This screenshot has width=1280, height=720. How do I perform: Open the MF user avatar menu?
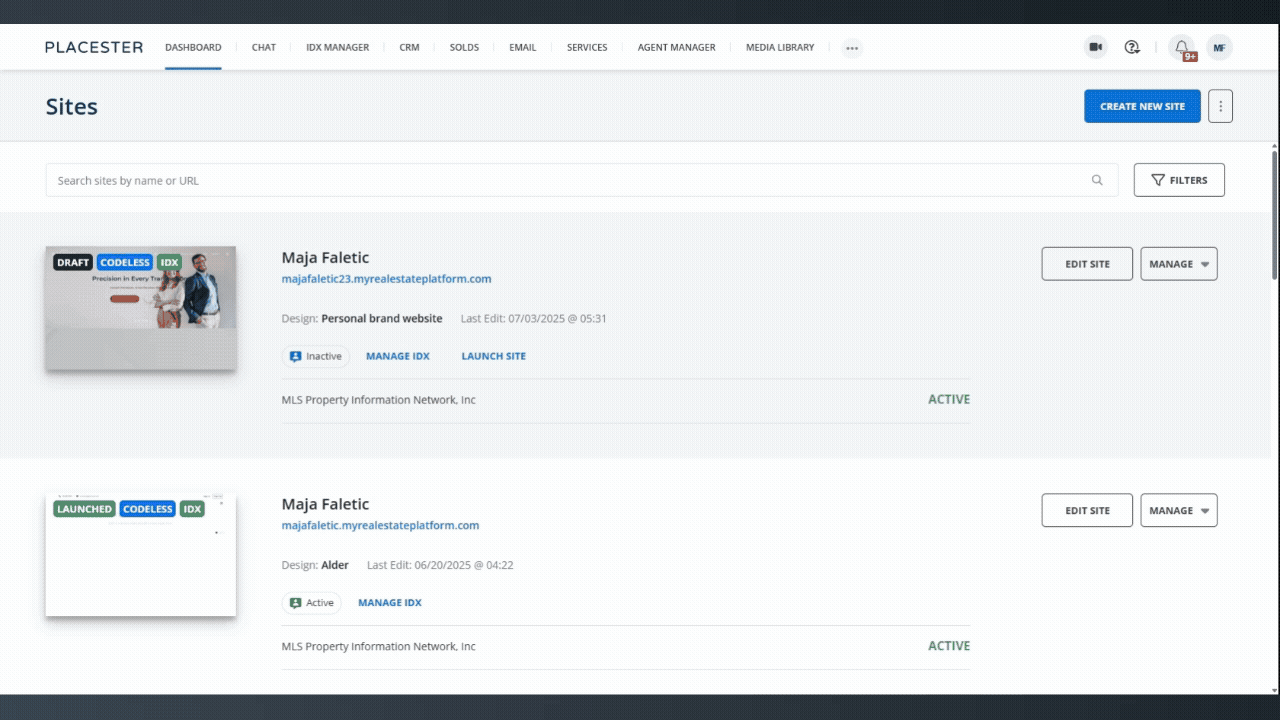tap(1219, 47)
